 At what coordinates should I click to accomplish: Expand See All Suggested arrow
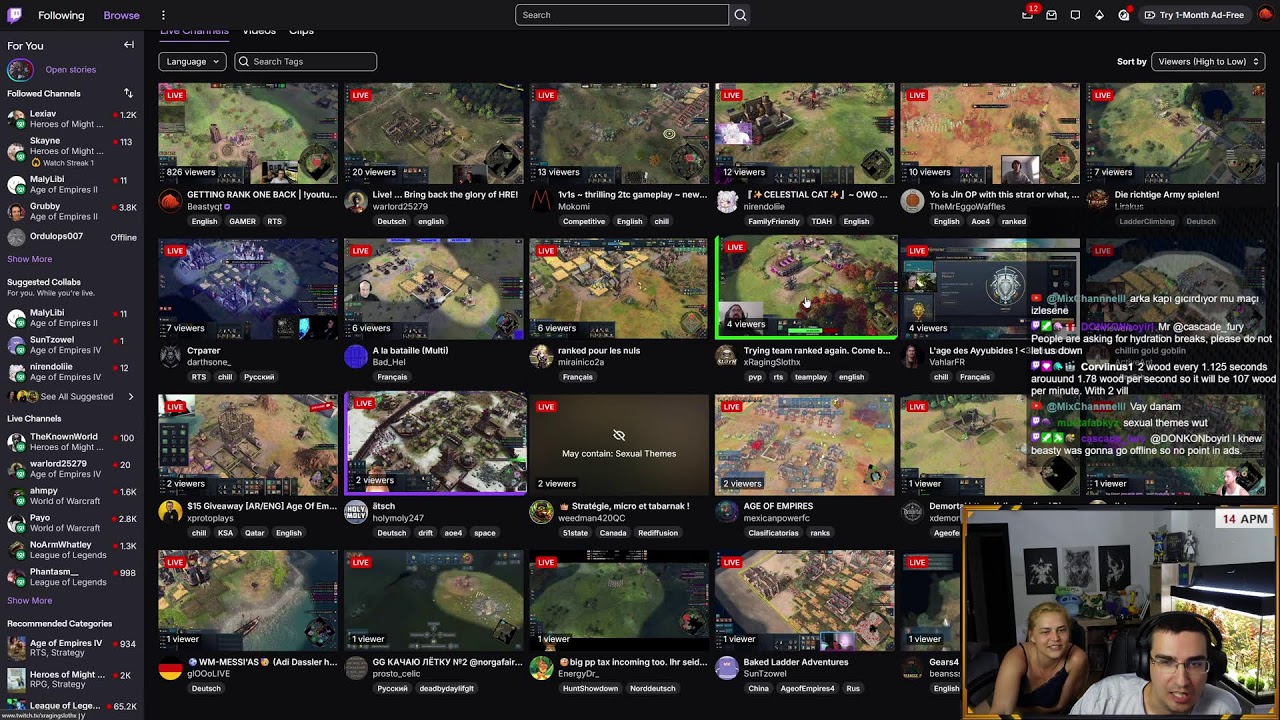[130, 397]
